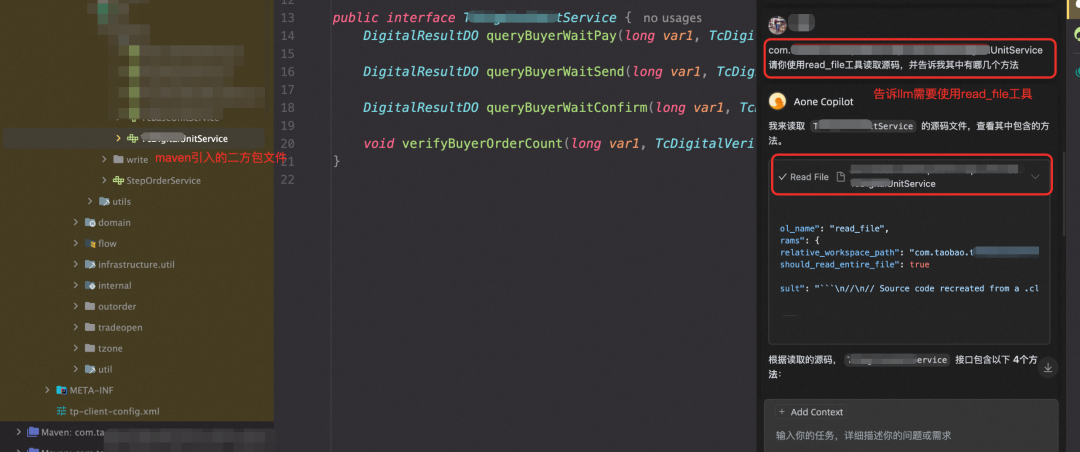Click the StepOrderService interface icon
This screenshot has width=1080, height=452.
(118, 181)
